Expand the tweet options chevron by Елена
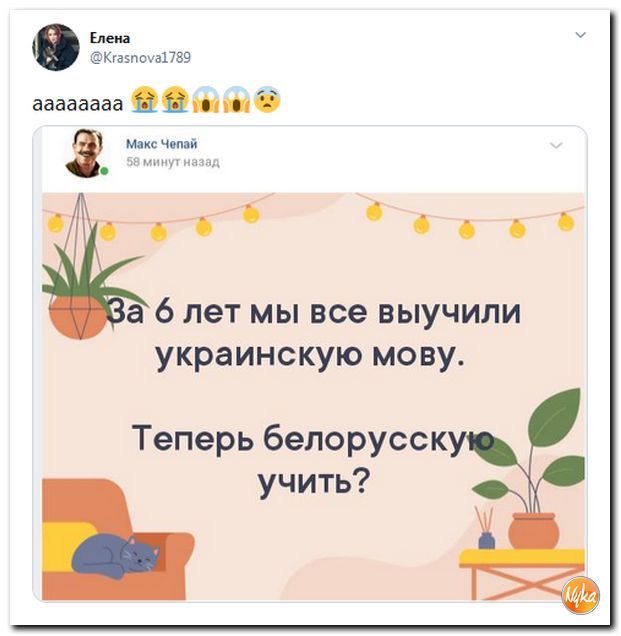The image size is (621, 636). coord(580,35)
